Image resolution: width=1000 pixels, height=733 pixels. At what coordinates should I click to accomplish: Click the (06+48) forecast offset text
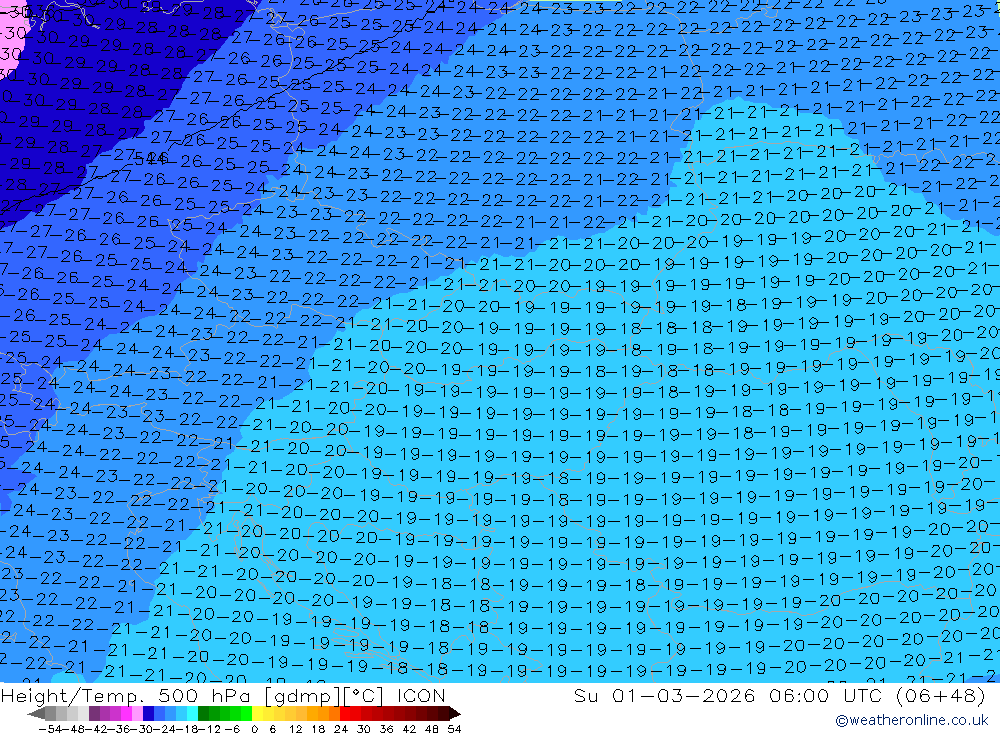[940, 695]
